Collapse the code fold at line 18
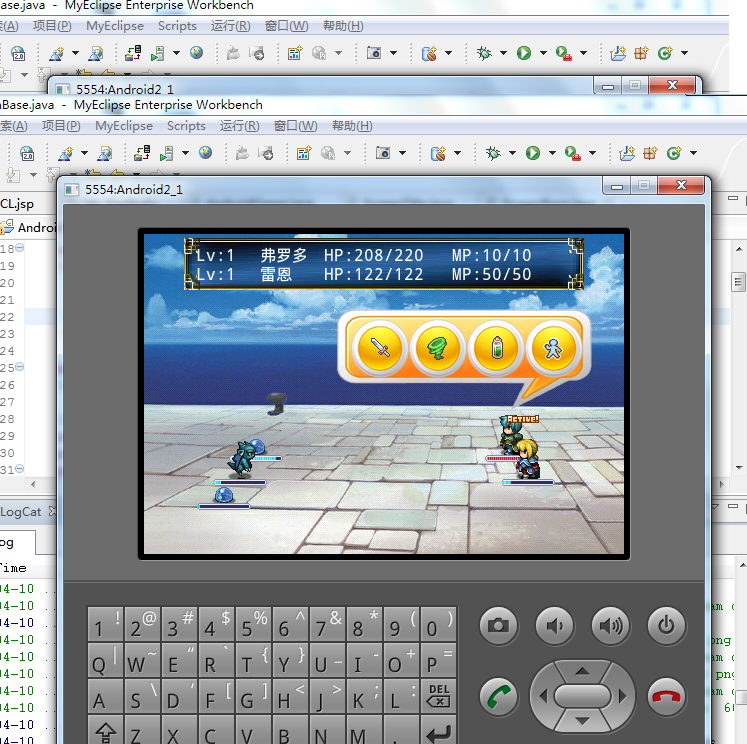747x744 pixels. tap(20, 248)
